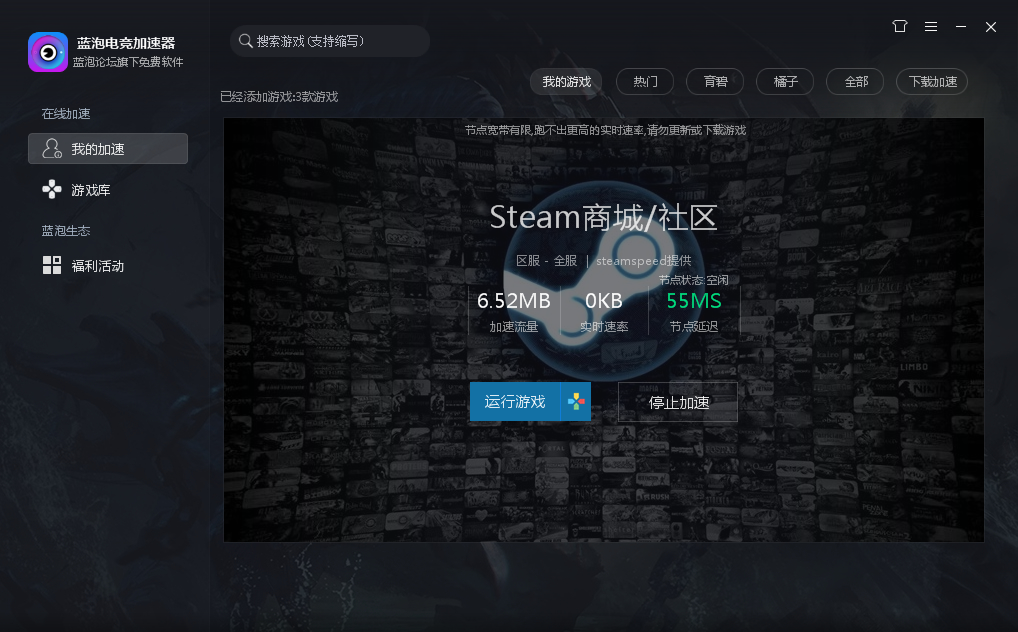Click the 区服 - 全服 text
This screenshot has width=1018, height=632.
(546, 260)
